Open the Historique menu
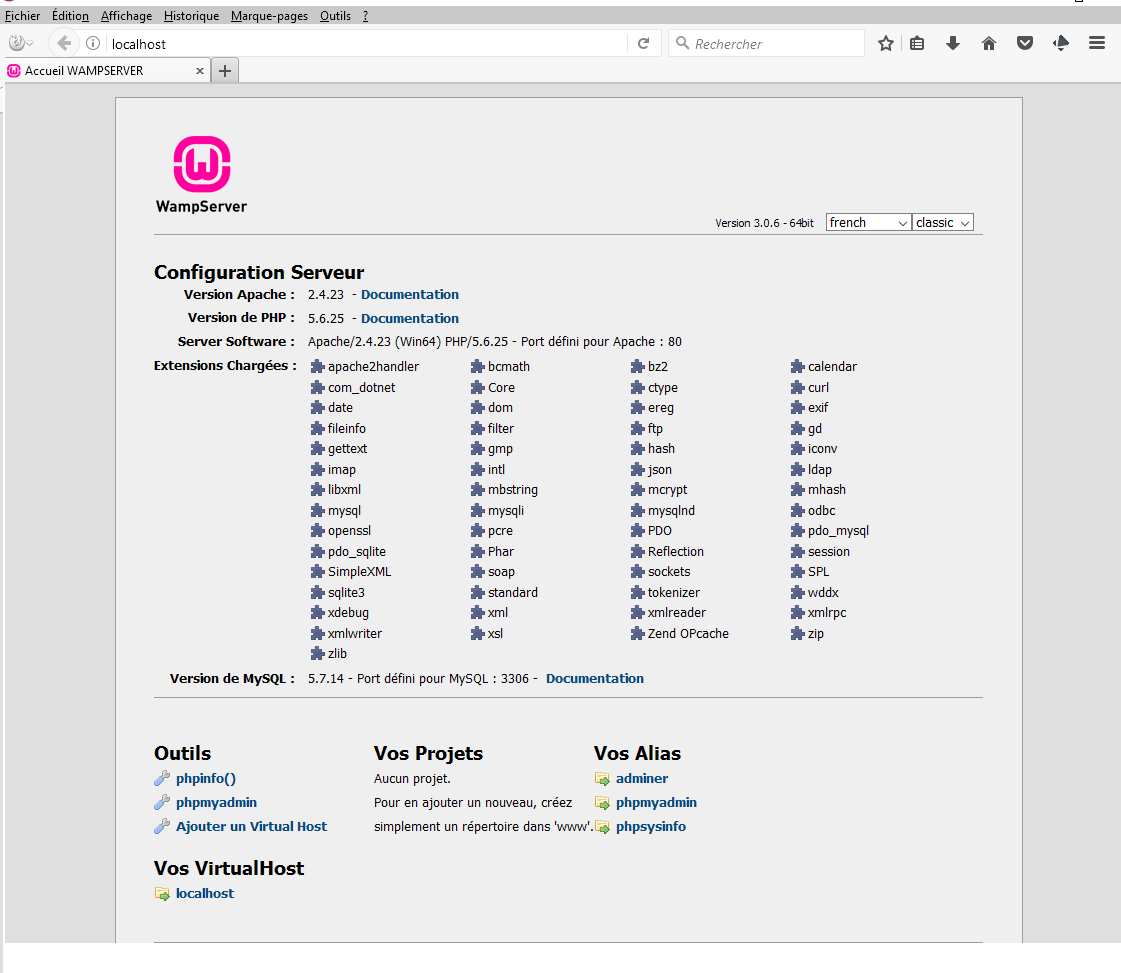The image size is (1121, 973). (191, 16)
